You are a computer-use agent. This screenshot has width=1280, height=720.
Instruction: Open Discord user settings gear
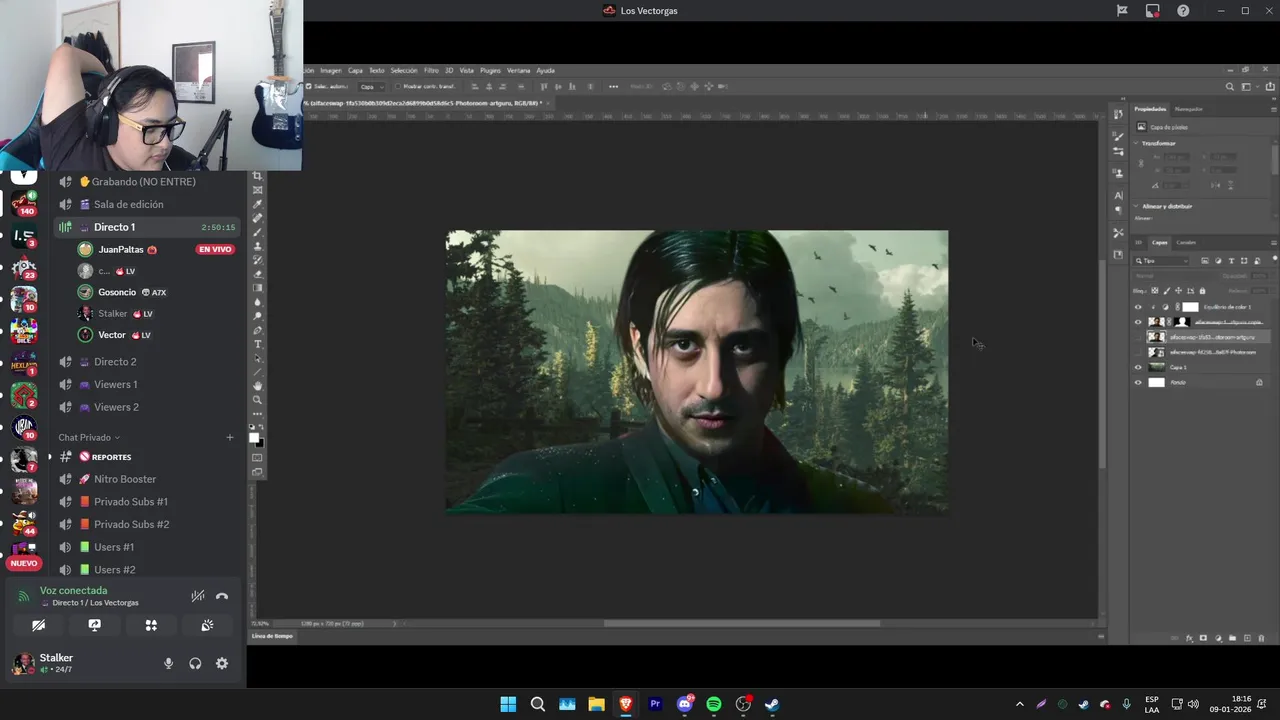pyautogui.click(x=222, y=663)
